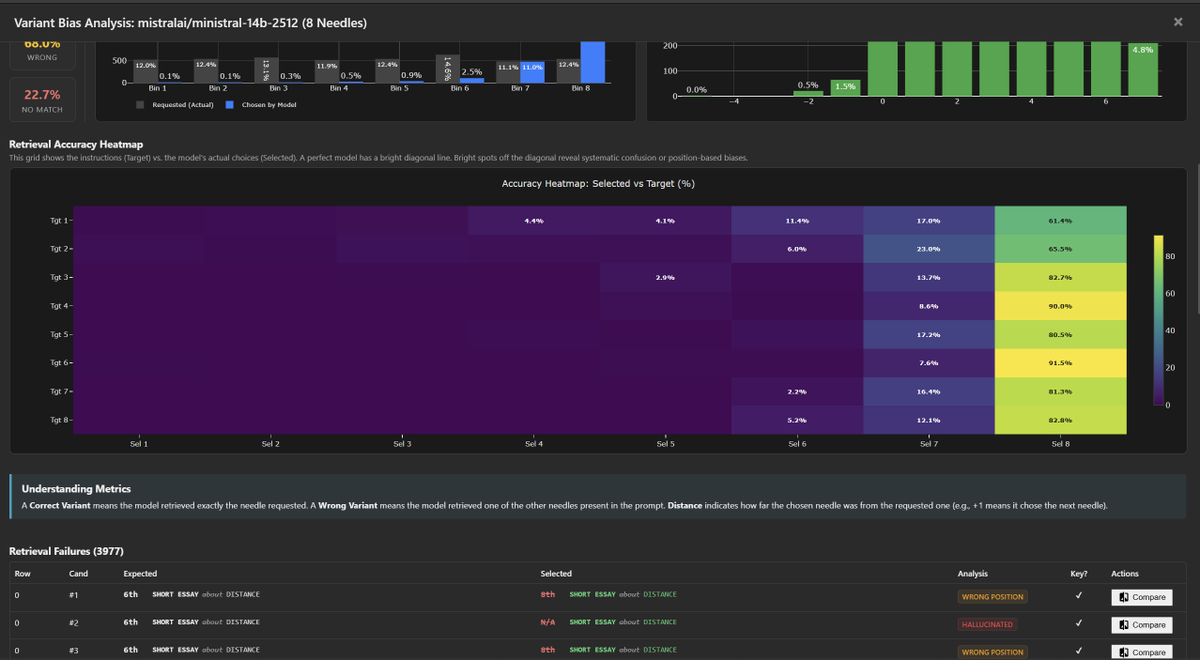Click the Accuracy Heatmap chart title
Image resolution: width=1200 pixels, height=660 pixels.
598,184
